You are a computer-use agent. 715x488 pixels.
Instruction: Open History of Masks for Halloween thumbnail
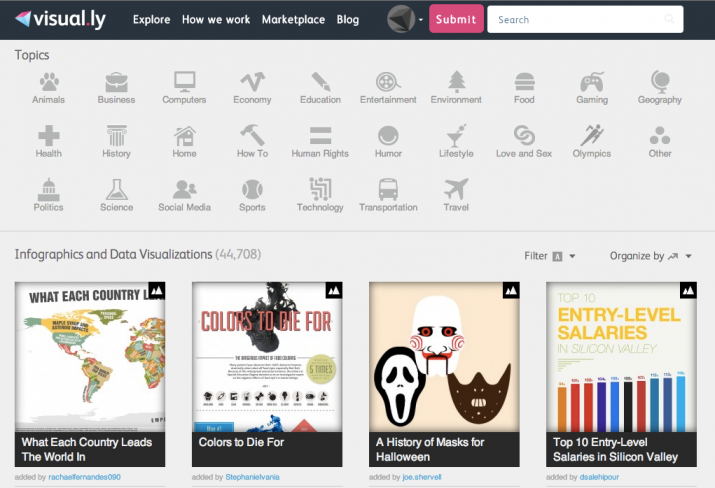(444, 357)
